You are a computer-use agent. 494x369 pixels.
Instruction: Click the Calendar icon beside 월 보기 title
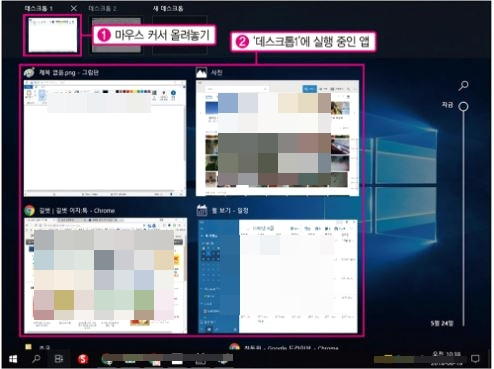tap(202, 211)
